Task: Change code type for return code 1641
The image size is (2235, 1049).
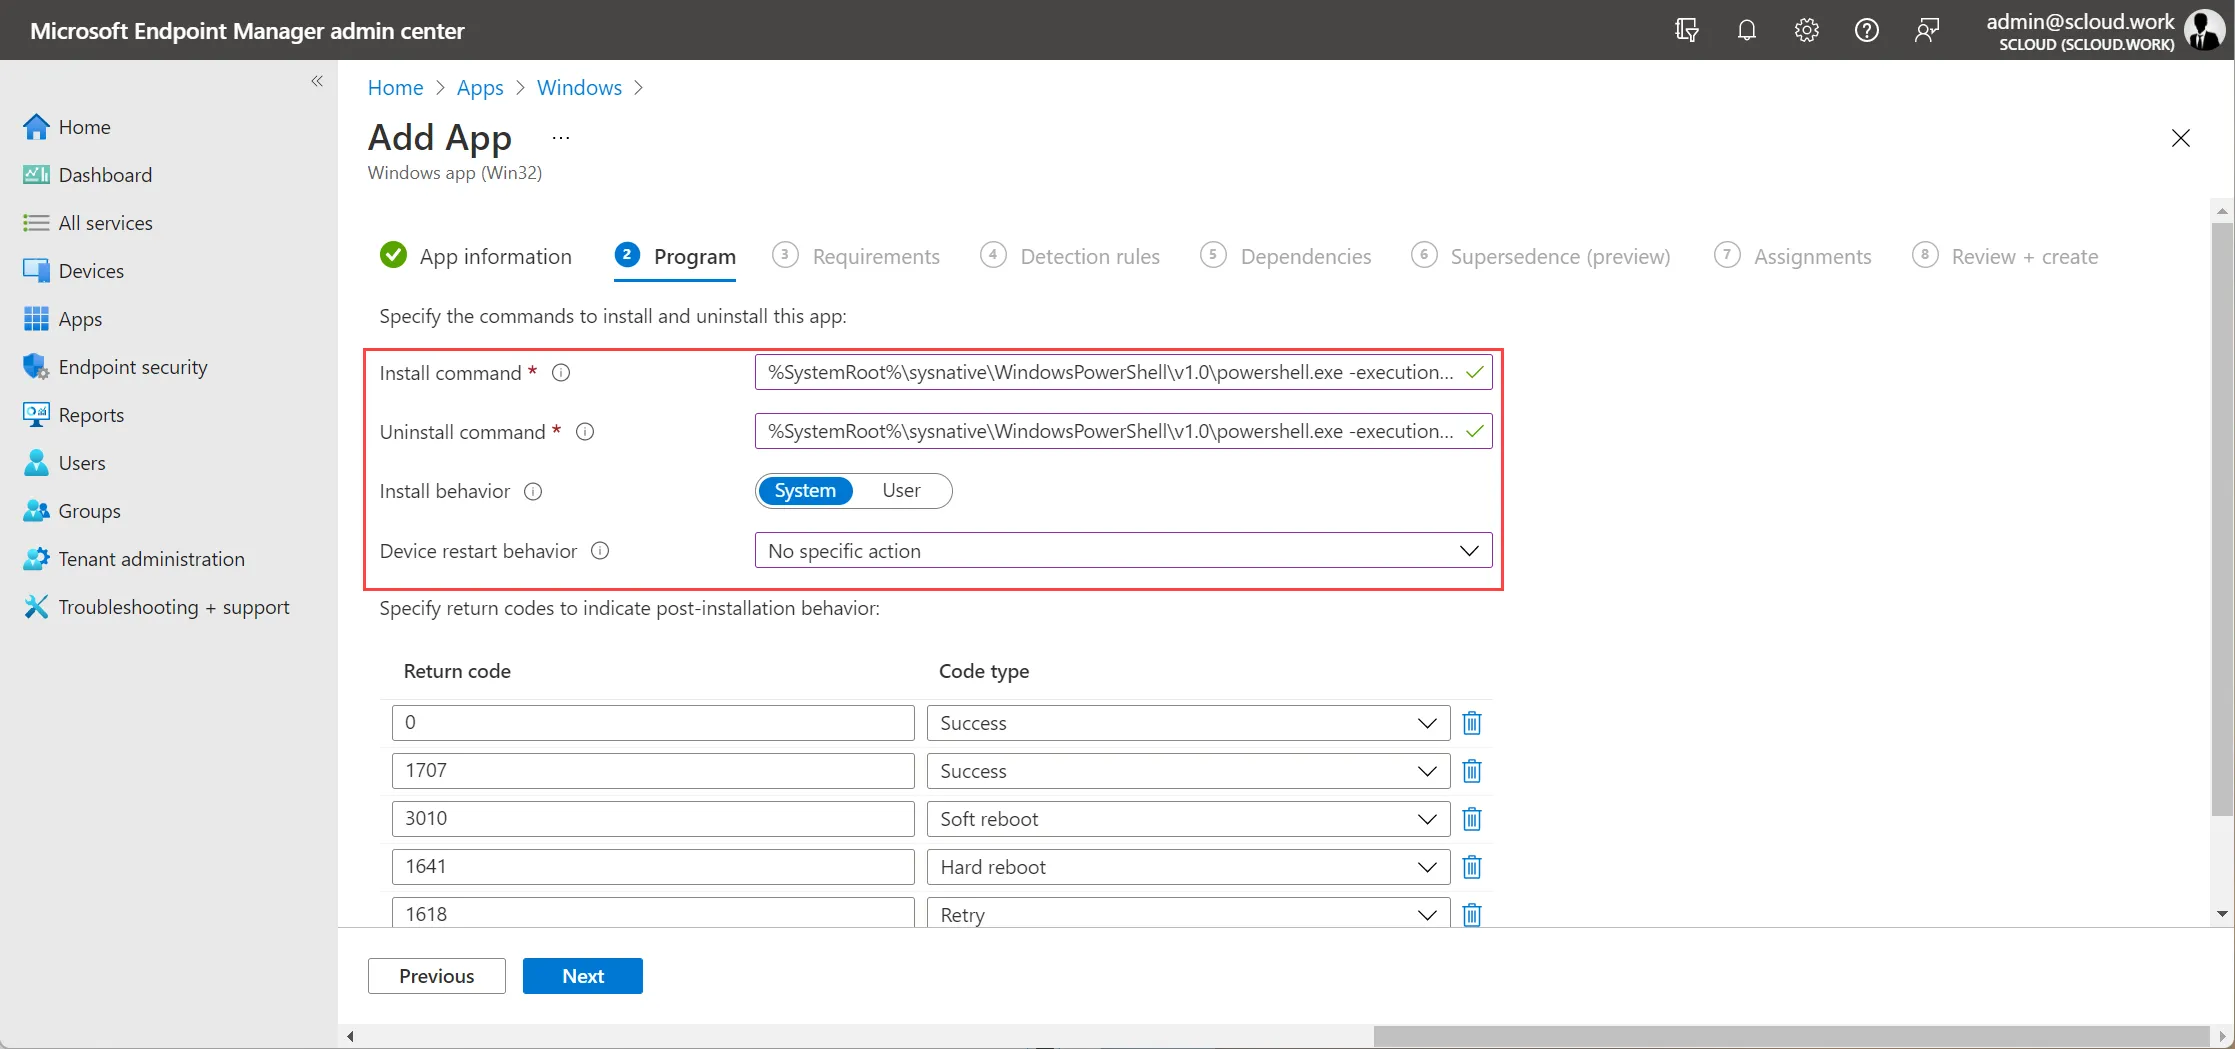Action: click(x=1188, y=867)
